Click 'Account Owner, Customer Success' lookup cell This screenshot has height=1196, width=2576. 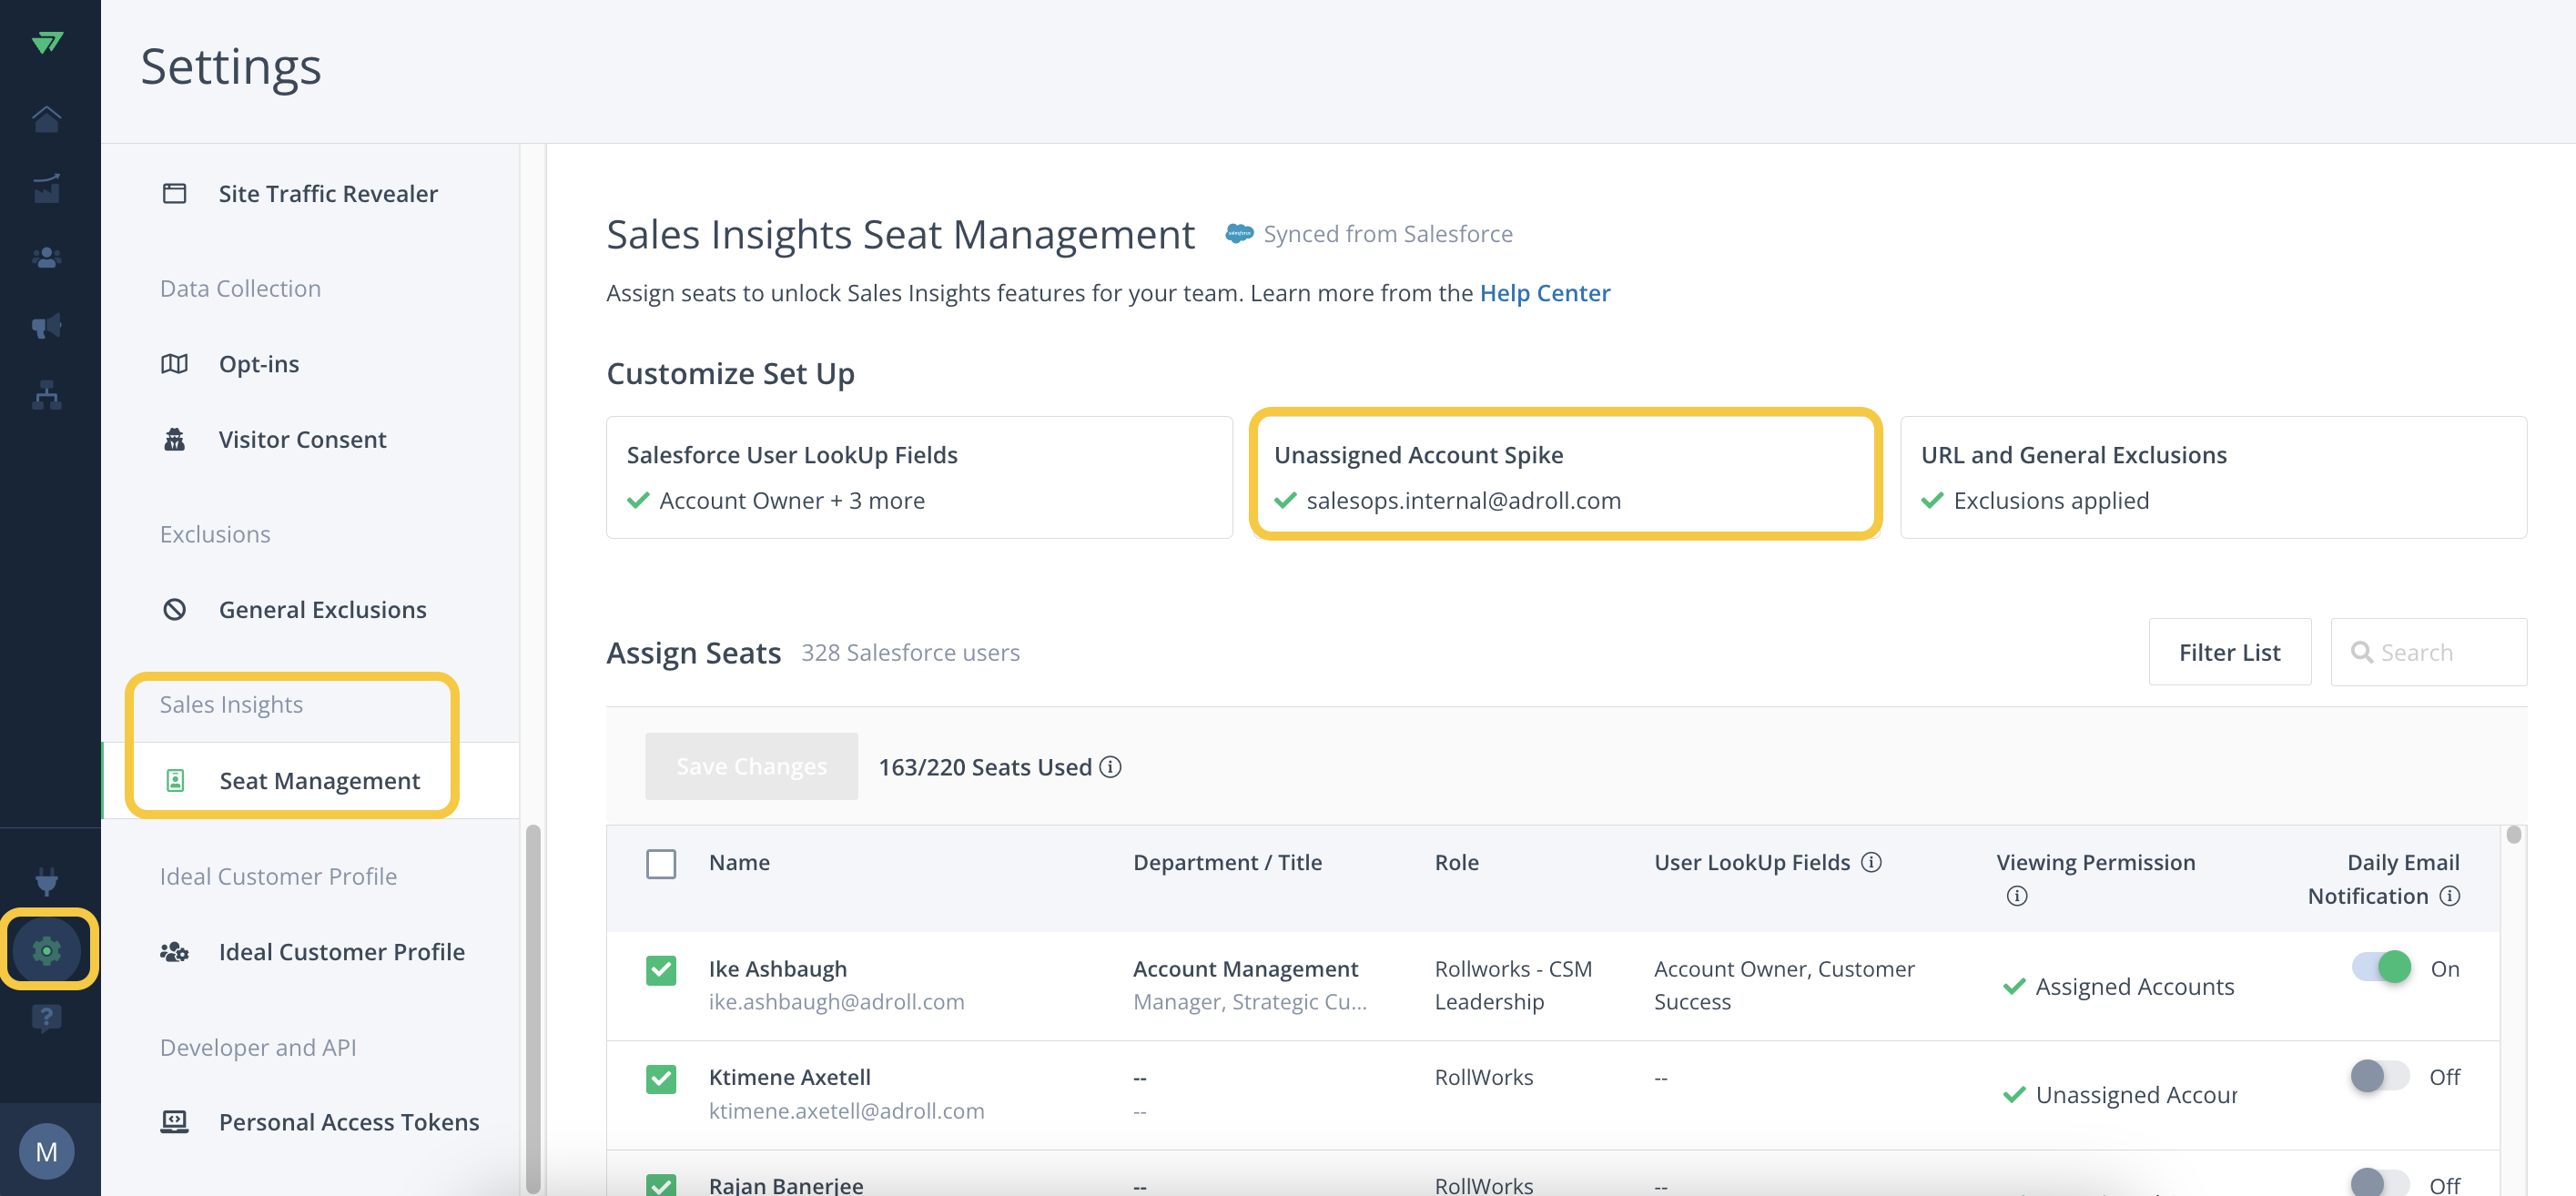pos(1784,985)
